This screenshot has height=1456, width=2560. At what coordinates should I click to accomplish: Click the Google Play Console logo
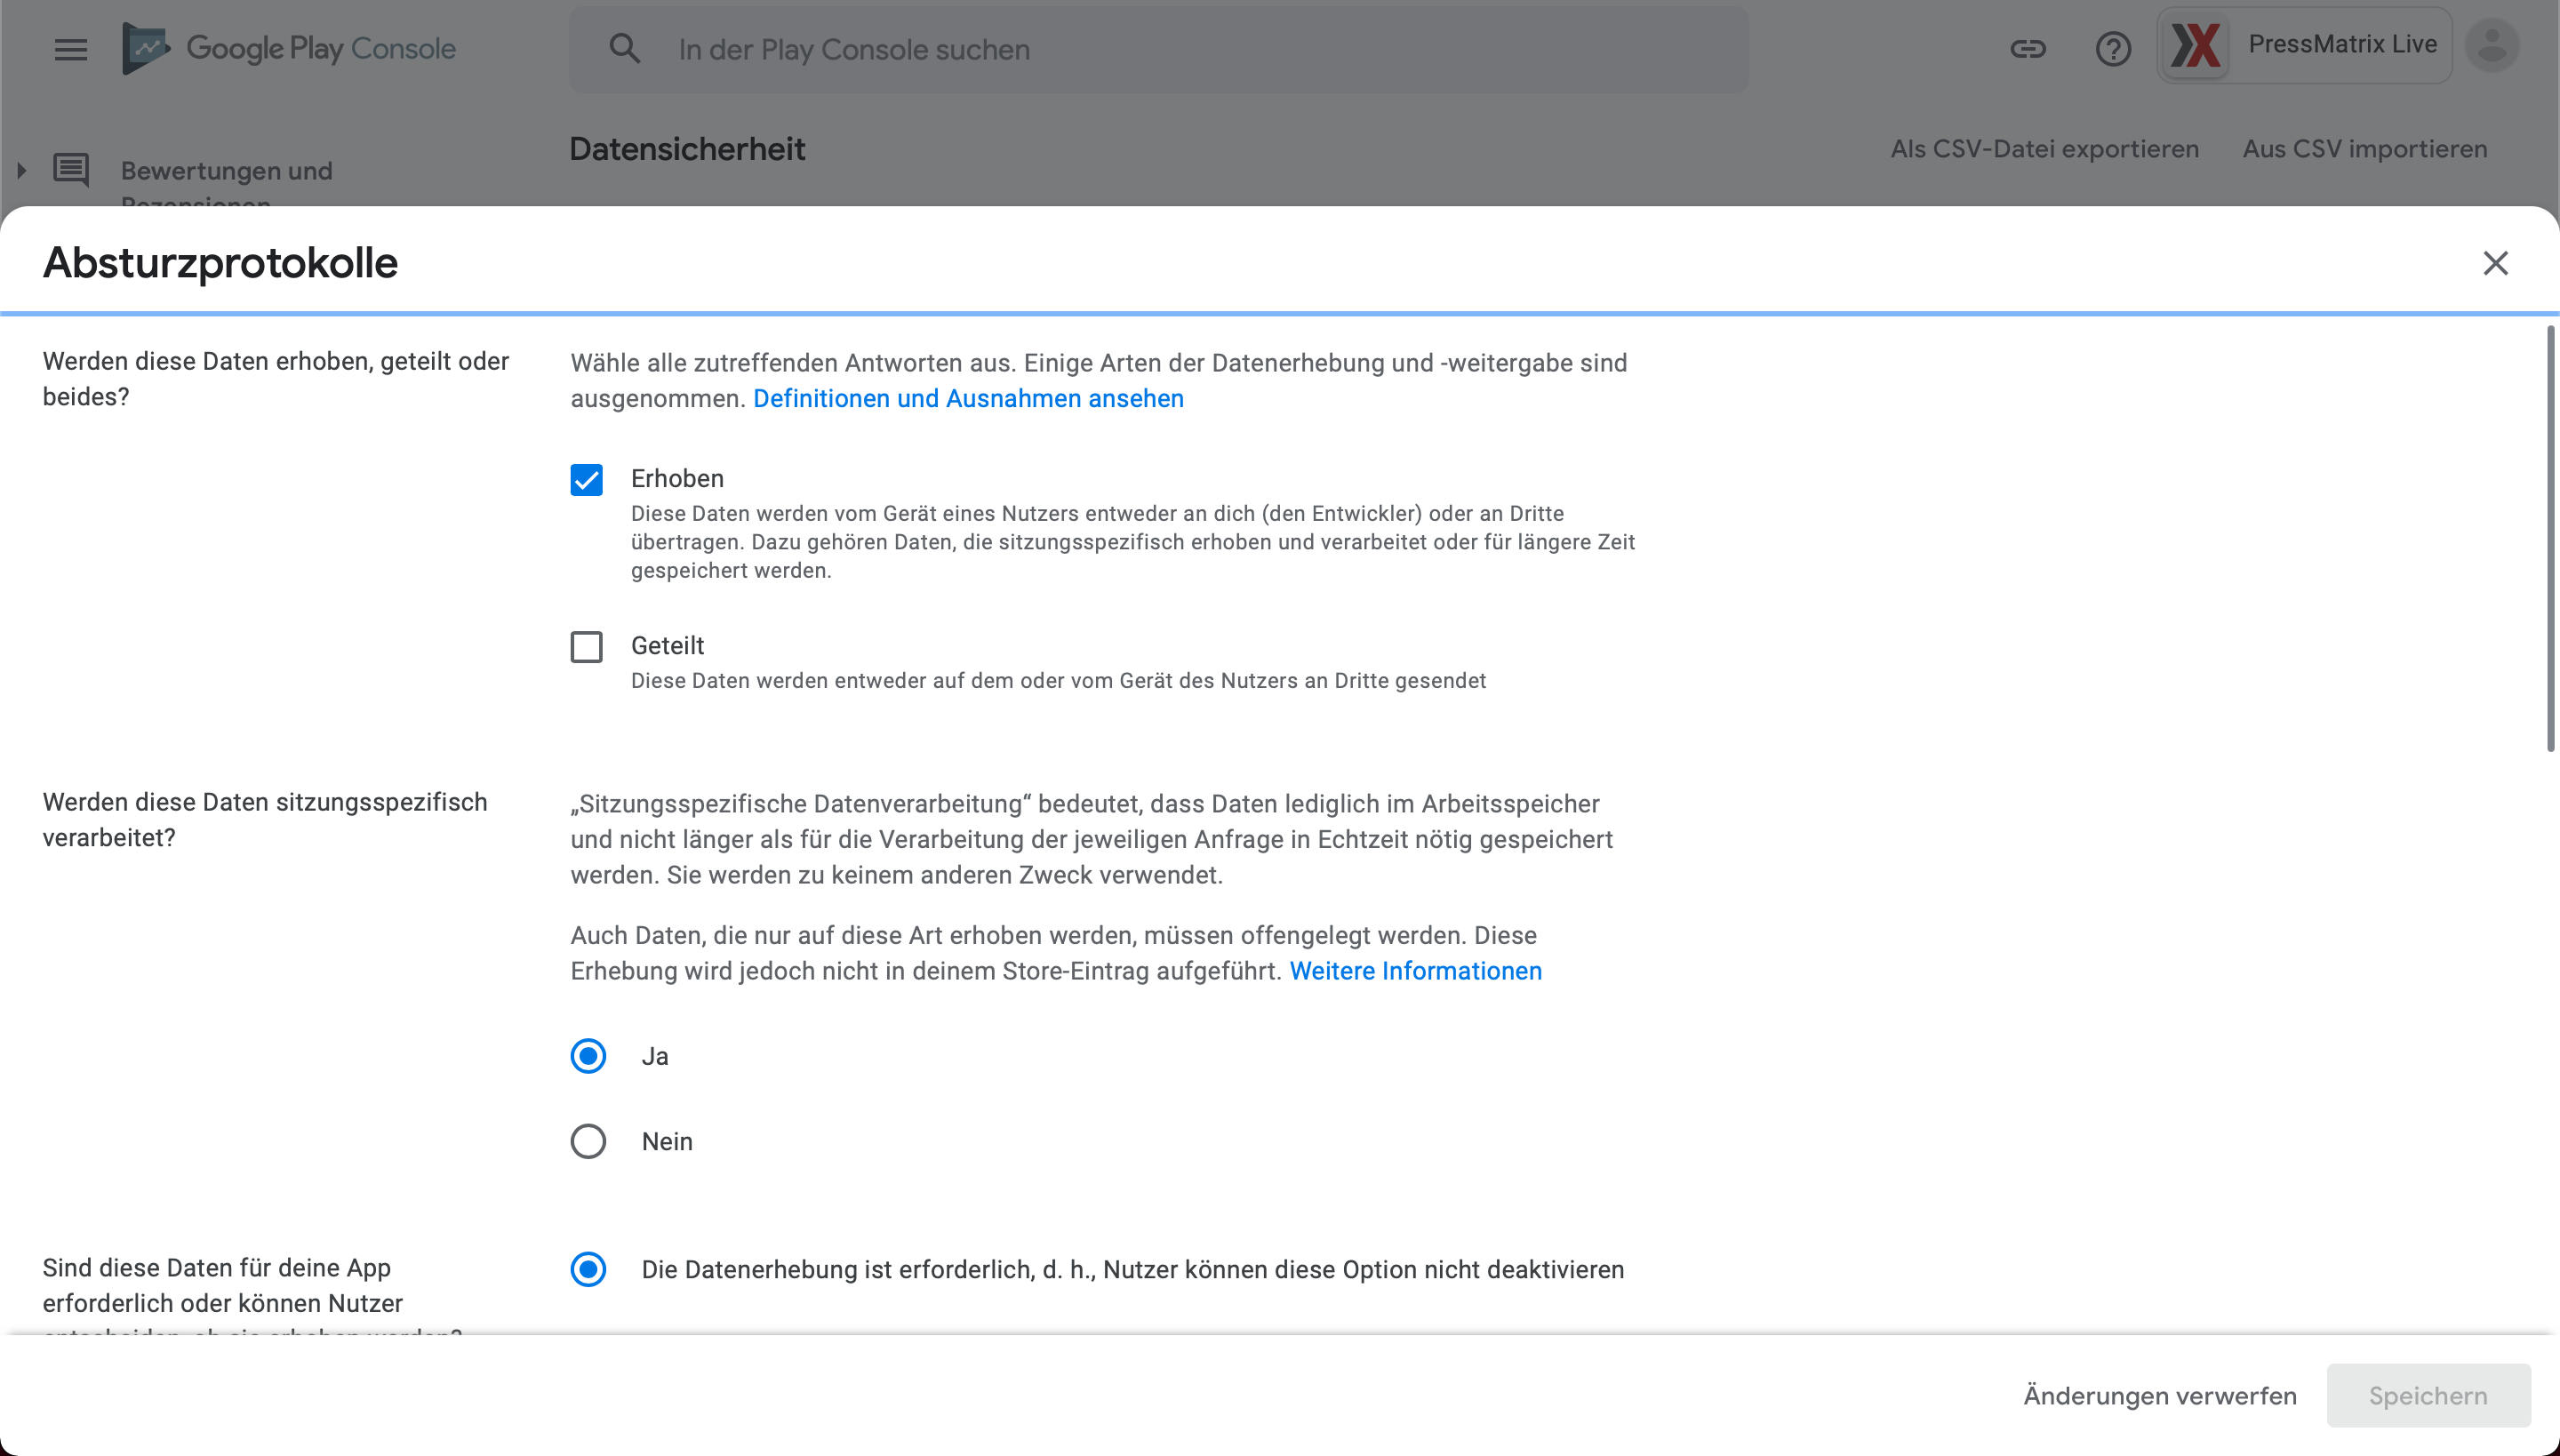(x=289, y=48)
